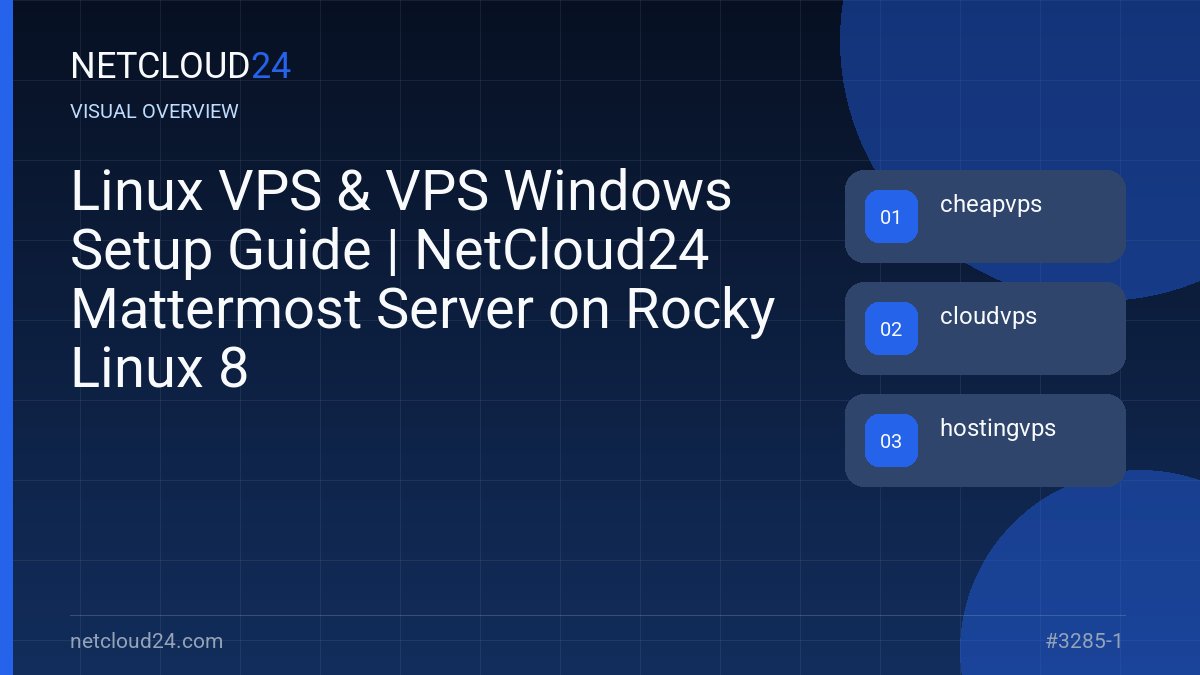Screen dimensions: 1200x675
Task: Click the Linux VPS Setup Guide headline
Action: click(423, 280)
